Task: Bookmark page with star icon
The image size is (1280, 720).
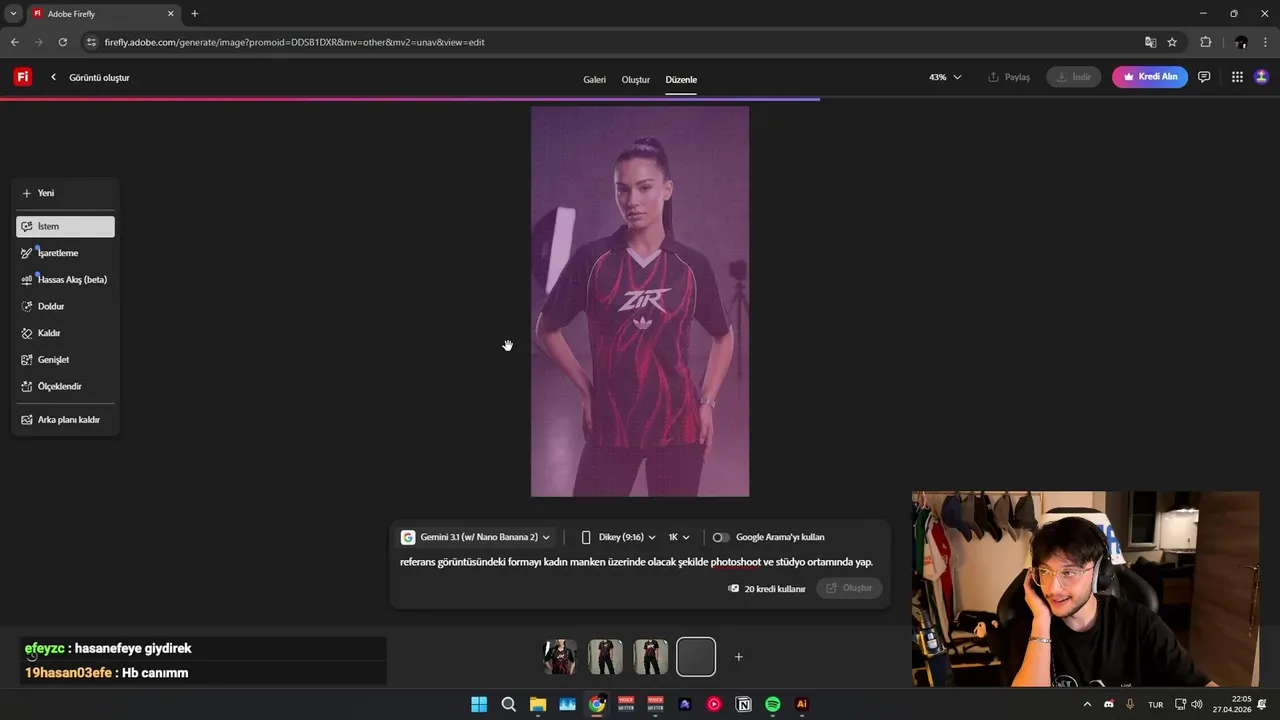Action: click(x=1172, y=42)
